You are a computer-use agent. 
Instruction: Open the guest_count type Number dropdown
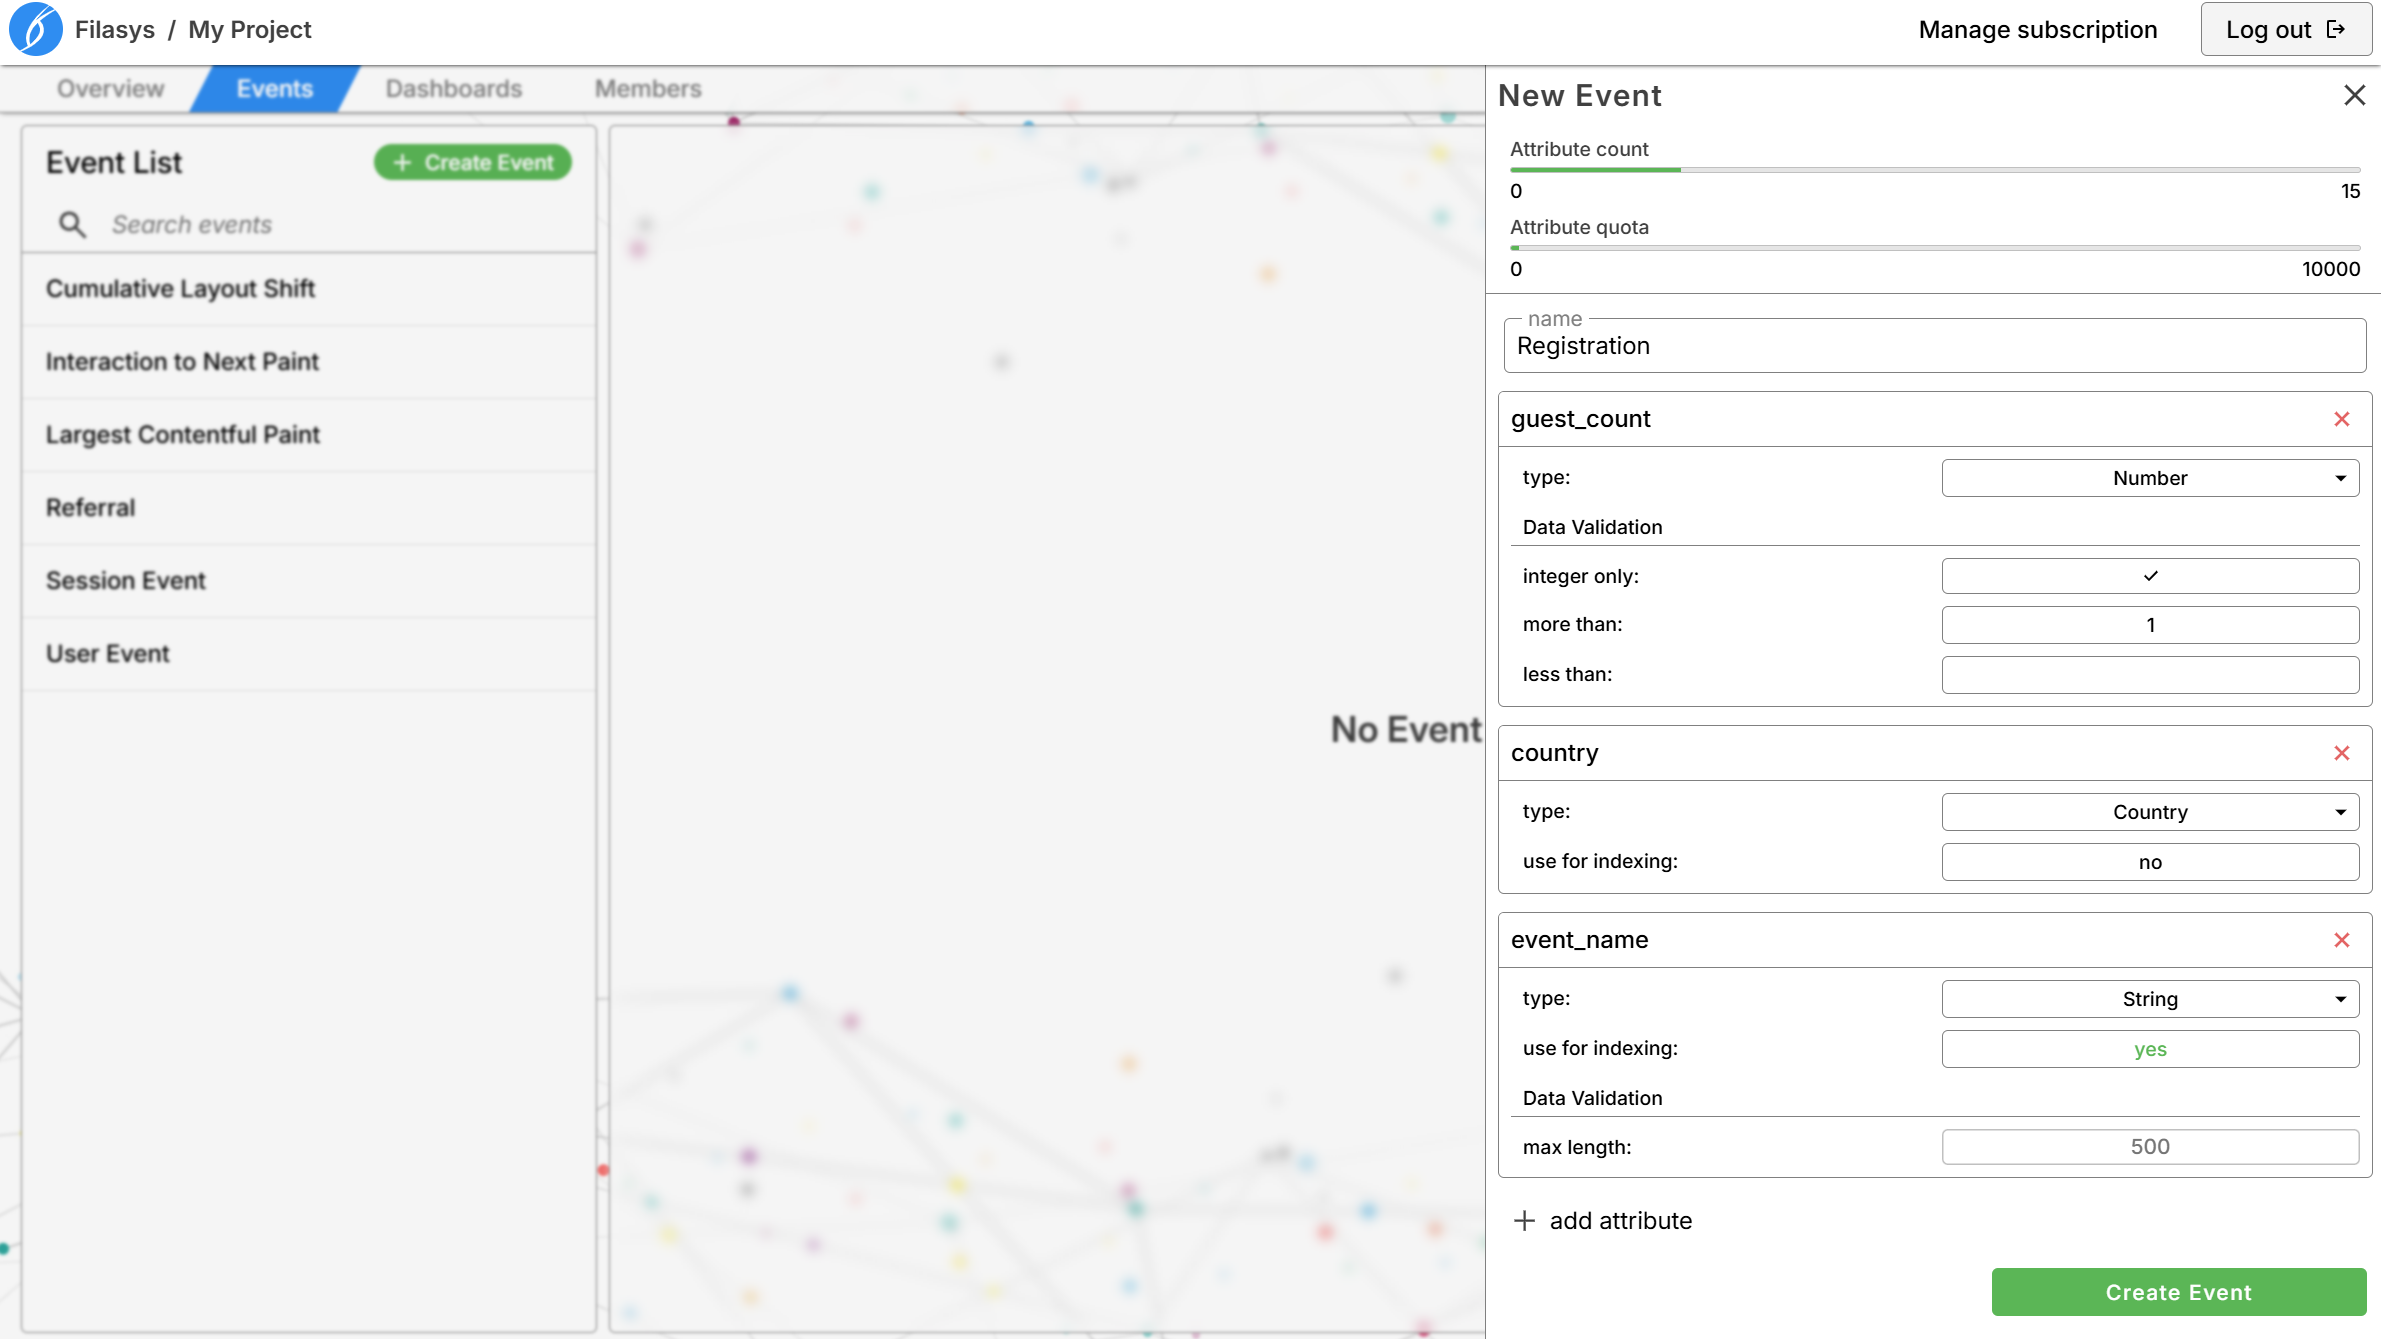coord(2150,478)
